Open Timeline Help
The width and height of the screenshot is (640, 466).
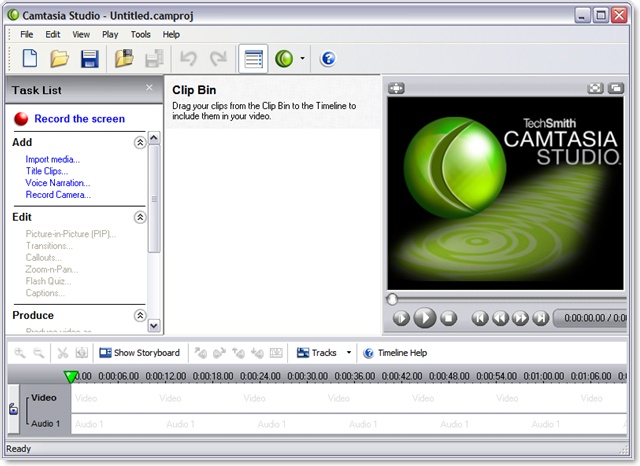(x=395, y=353)
